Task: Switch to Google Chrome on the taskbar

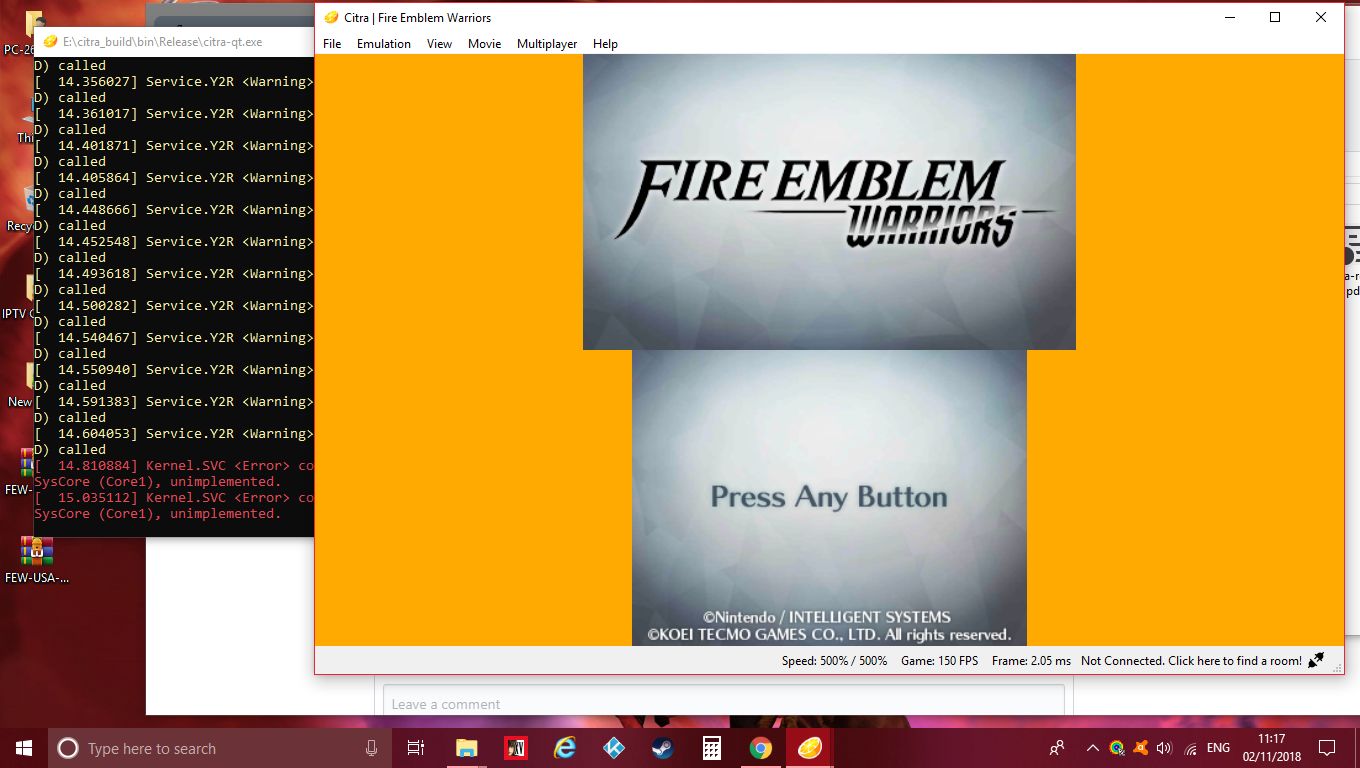Action: [760, 748]
